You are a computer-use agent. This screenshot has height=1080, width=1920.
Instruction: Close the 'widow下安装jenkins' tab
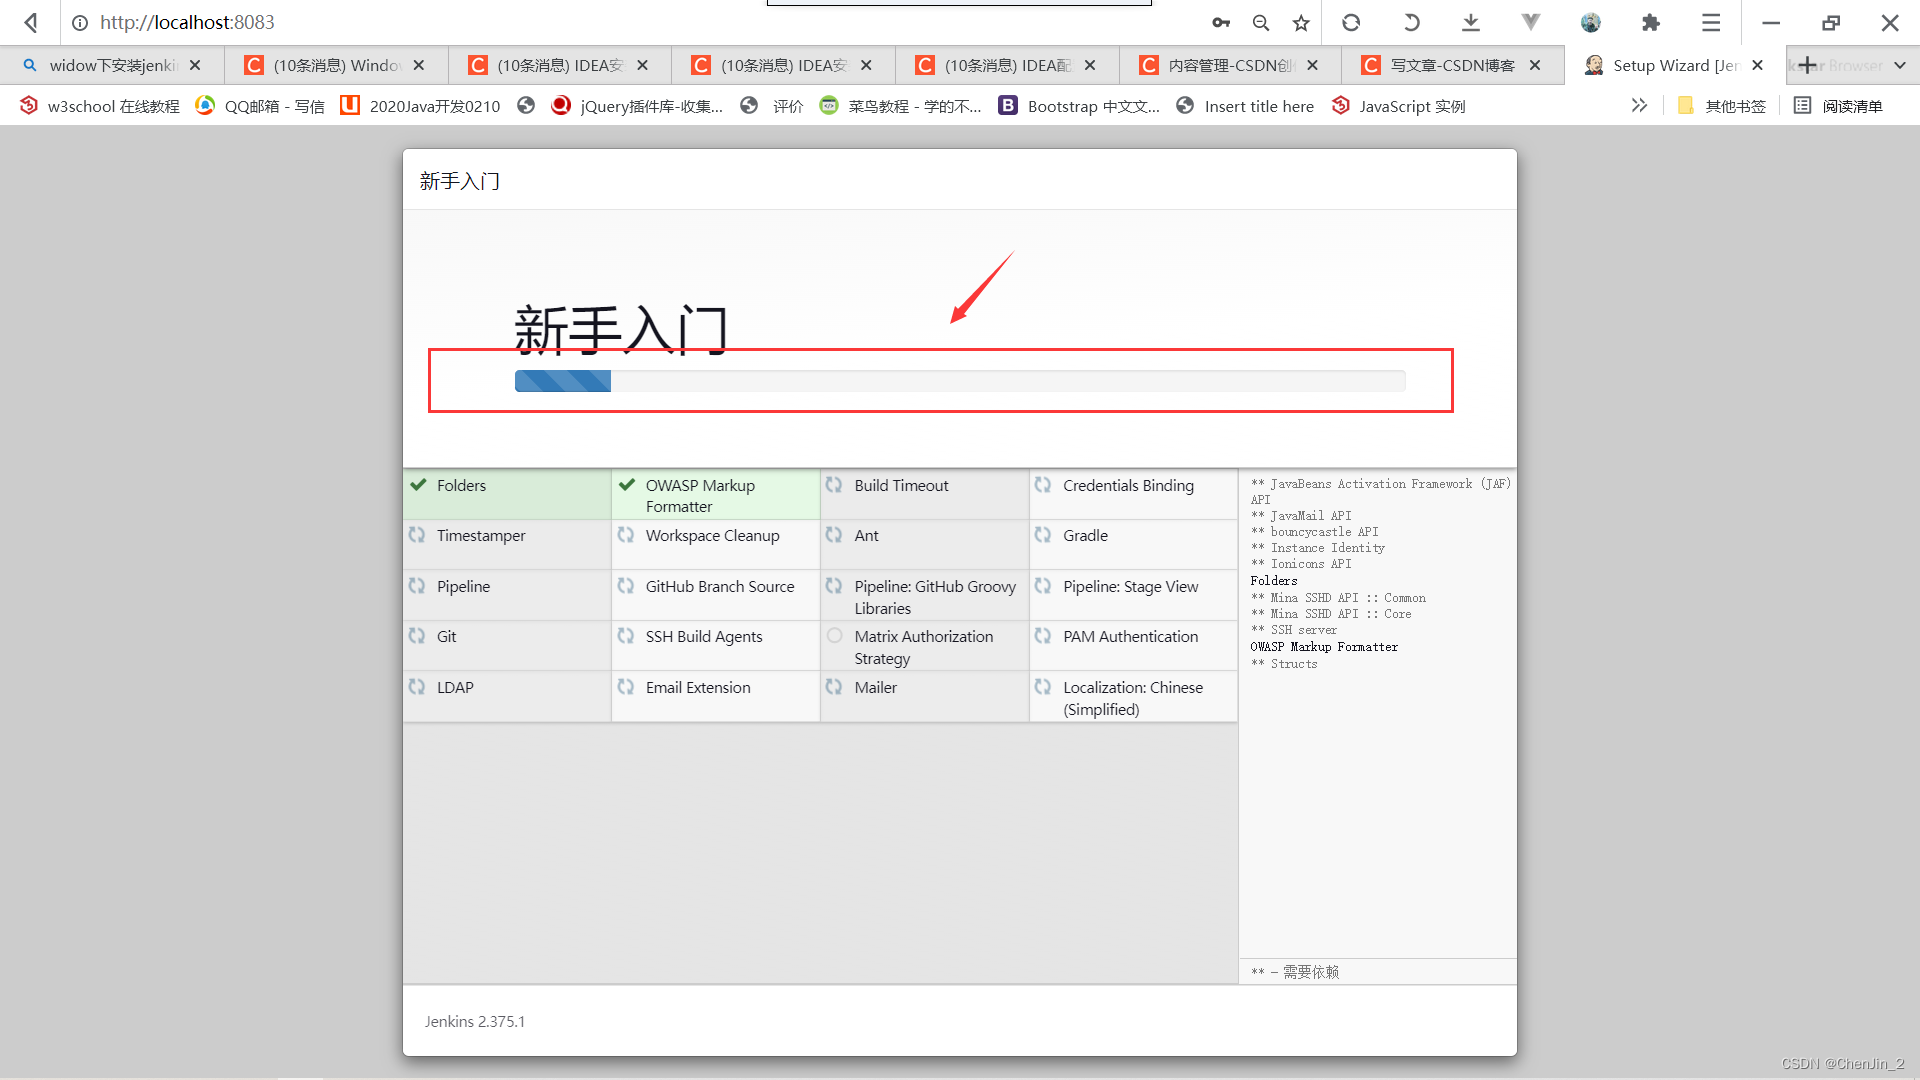point(195,65)
